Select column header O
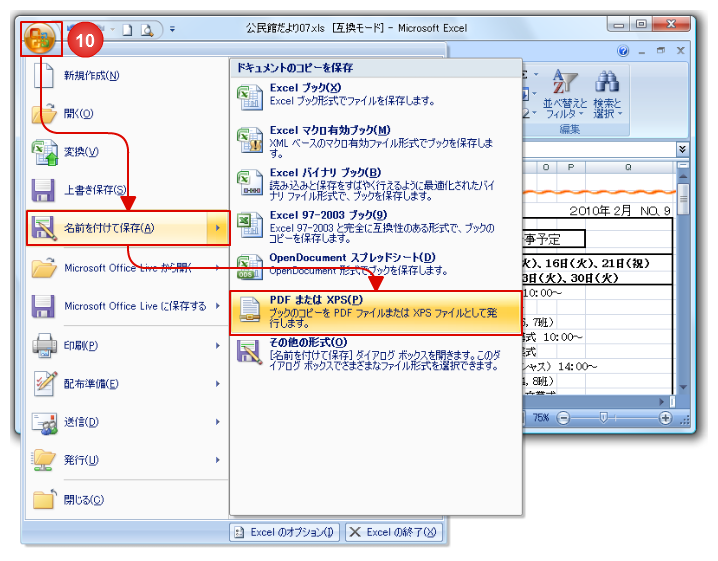Screen dimensions: 718x561 [546, 167]
